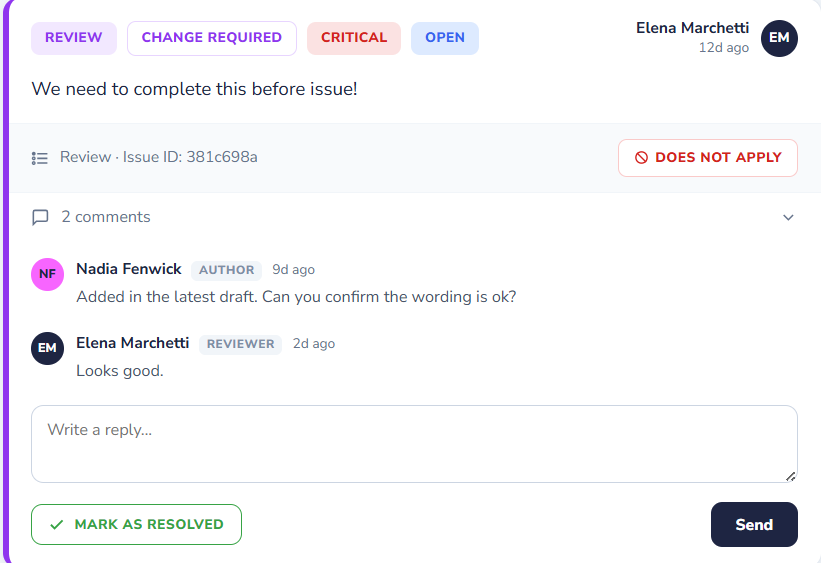Mark issue as Does Not Apply
The image size is (821, 563).
[708, 158]
